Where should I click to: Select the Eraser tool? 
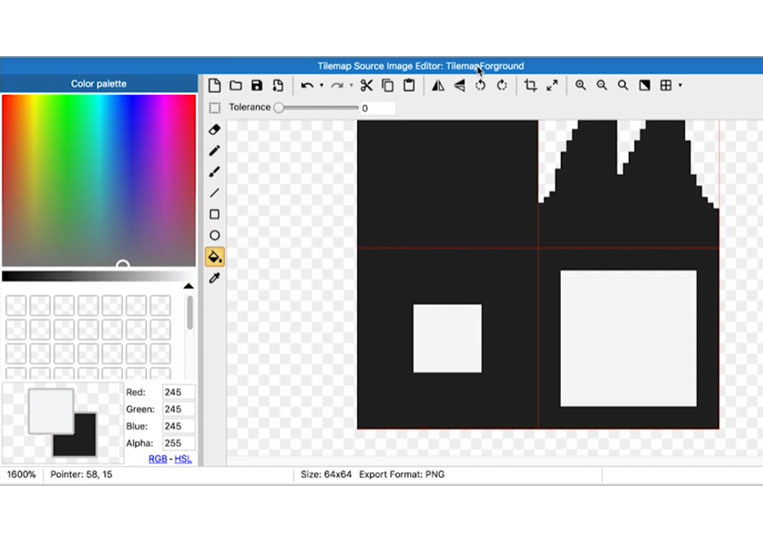click(x=214, y=129)
